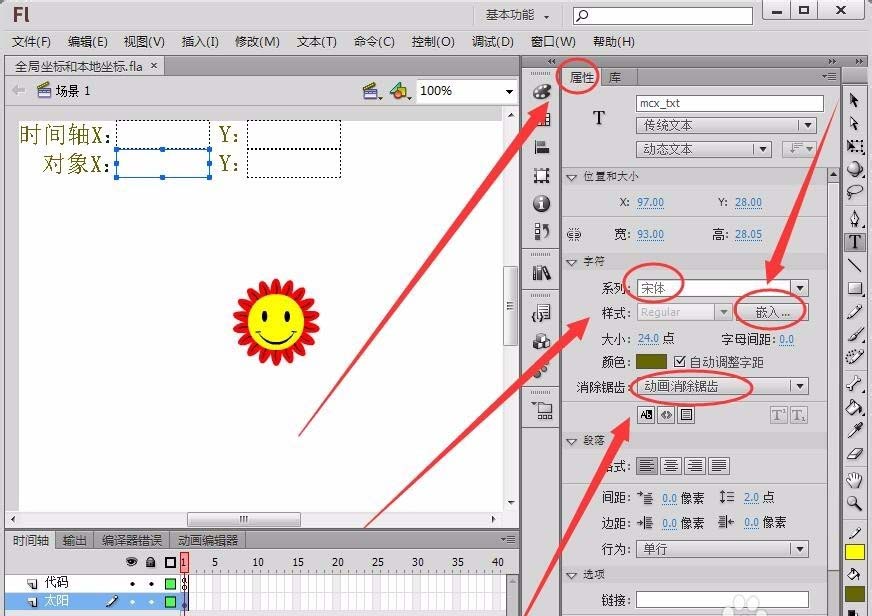Open the text type dropdown 动态文本
872x616 pixels.
[703, 149]
